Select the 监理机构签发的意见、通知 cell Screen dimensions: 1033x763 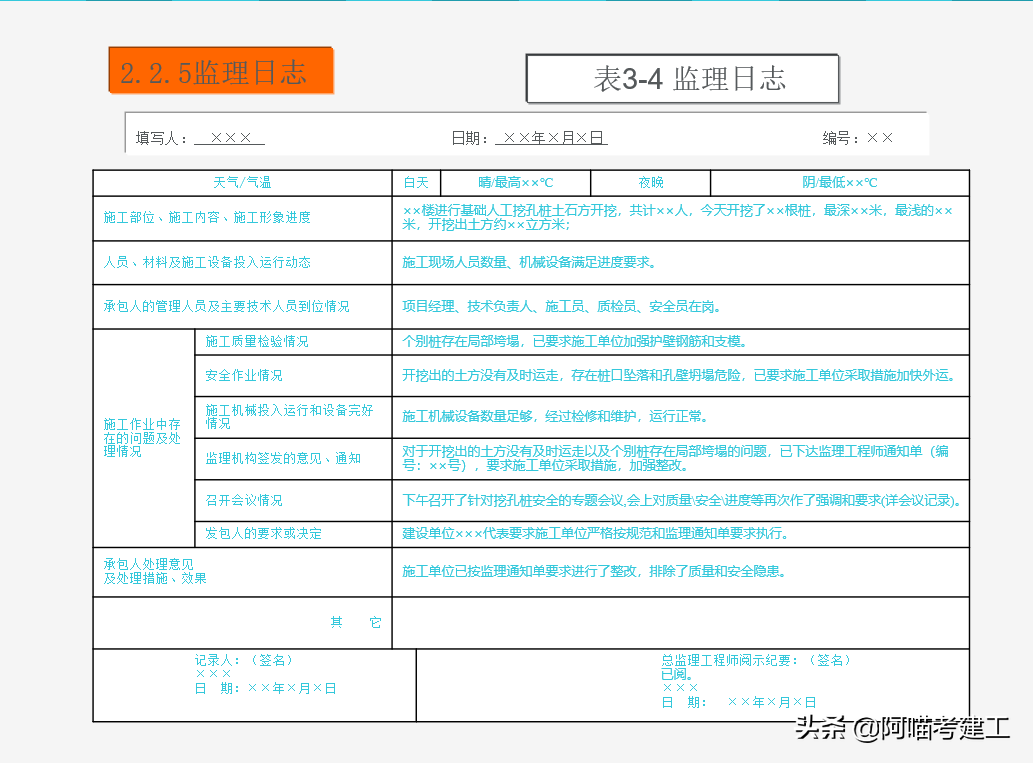point(254,459)
